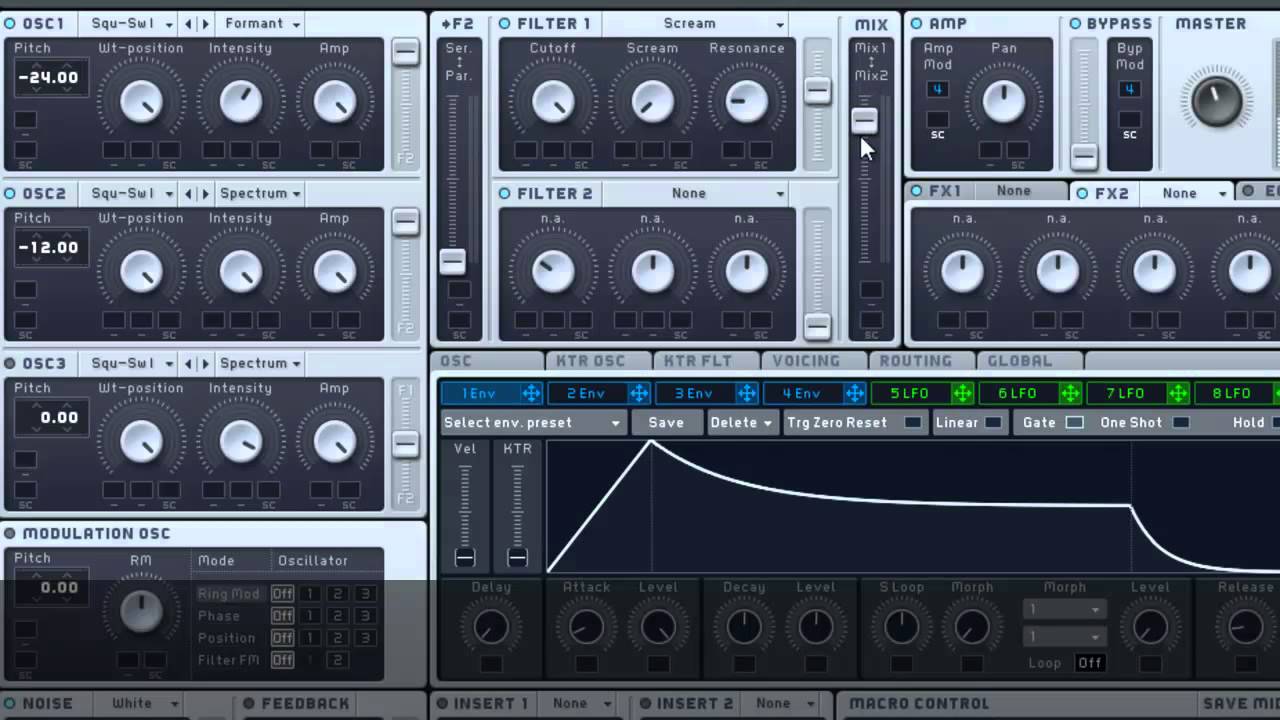Click the Amp section Pan knob
This screenshot has width=1280, height=720.
(1004, 101)
